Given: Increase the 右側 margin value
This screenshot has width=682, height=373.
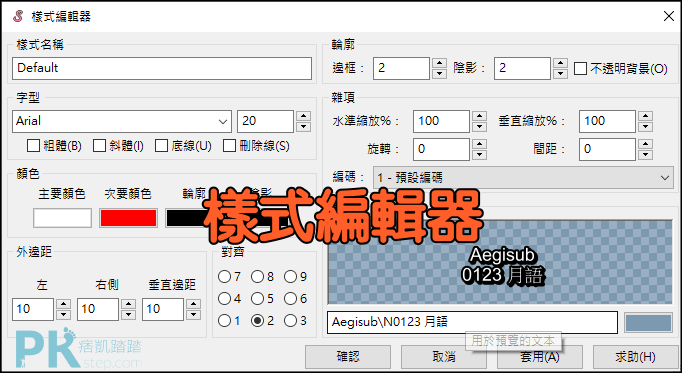Looking at the screenshot, I should (x=128, y=304).
